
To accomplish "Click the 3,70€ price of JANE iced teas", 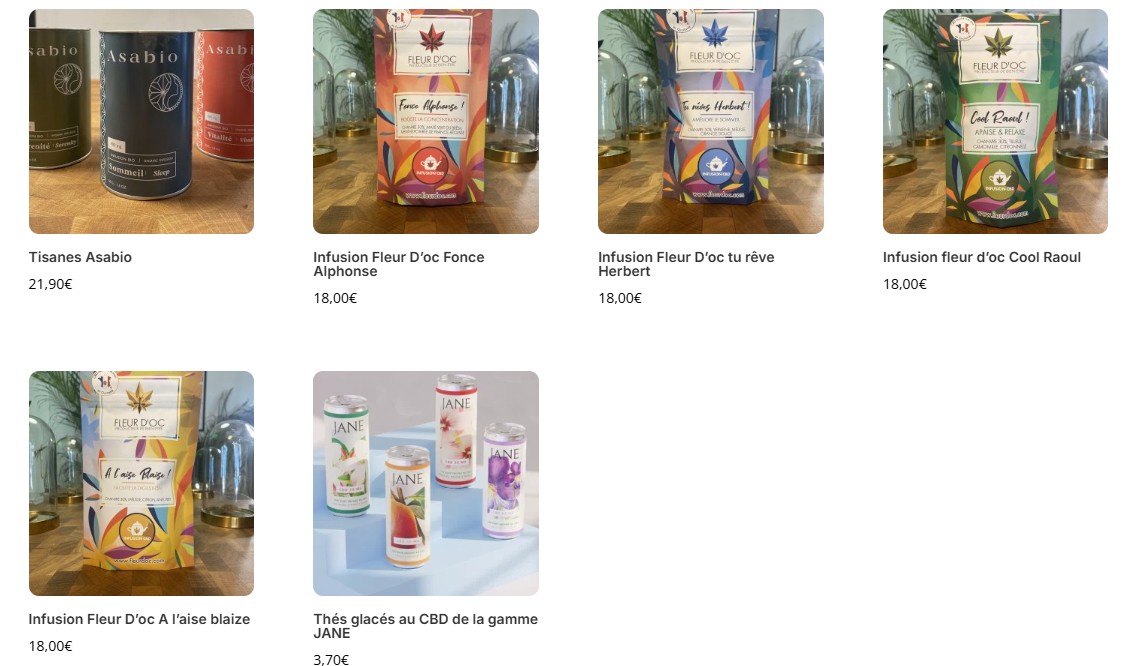I will click(x=331, y=660).
